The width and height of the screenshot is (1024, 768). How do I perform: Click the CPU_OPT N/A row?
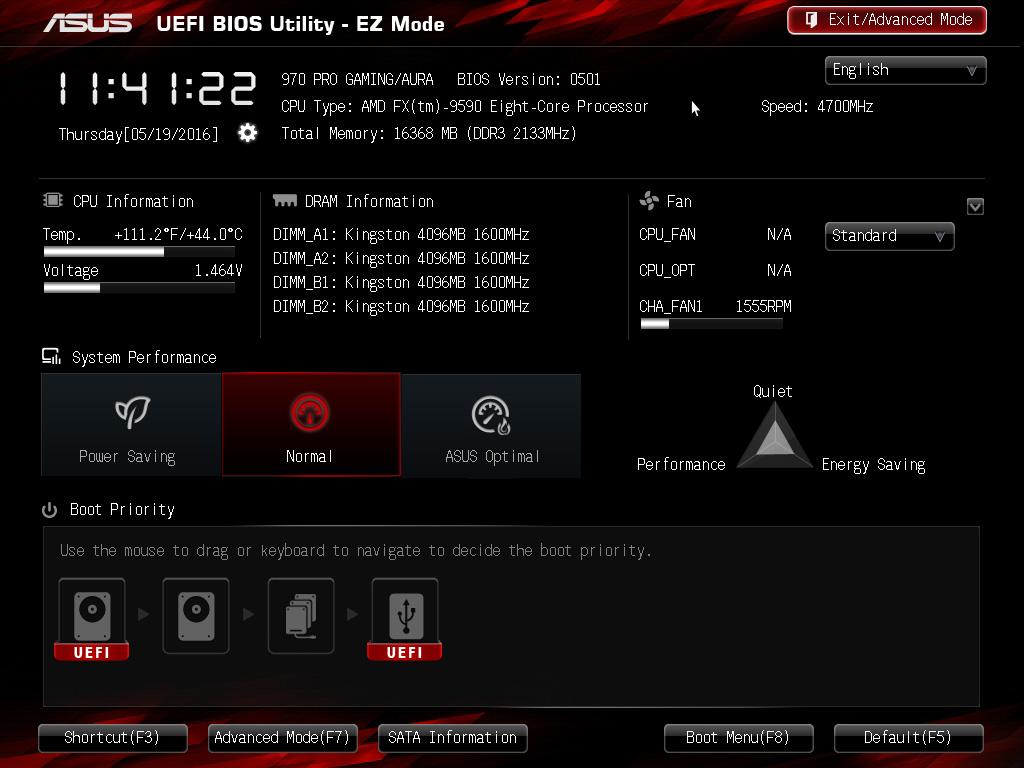(x=715, y=270)
